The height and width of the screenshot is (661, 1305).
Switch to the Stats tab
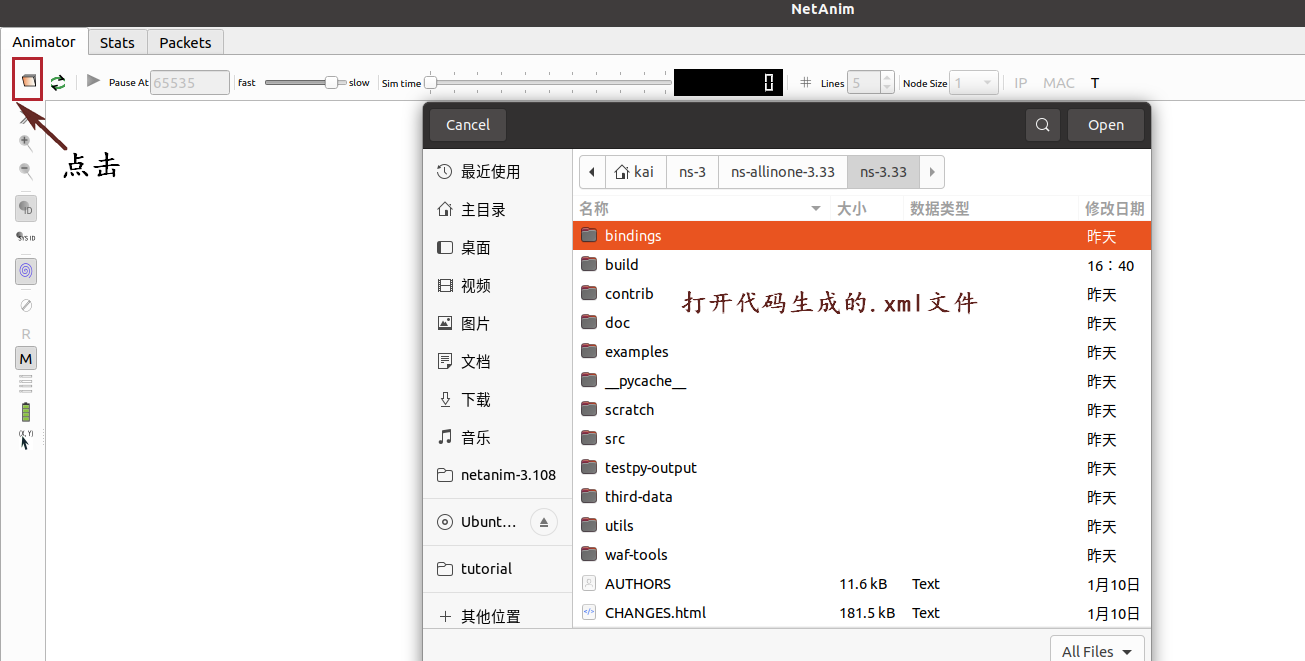117,42
